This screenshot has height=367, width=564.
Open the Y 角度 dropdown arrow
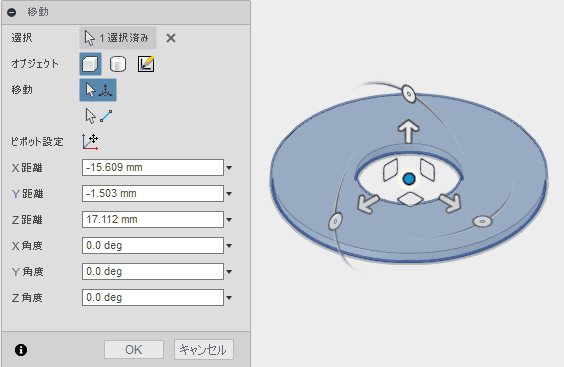click(x=229, y=272)
